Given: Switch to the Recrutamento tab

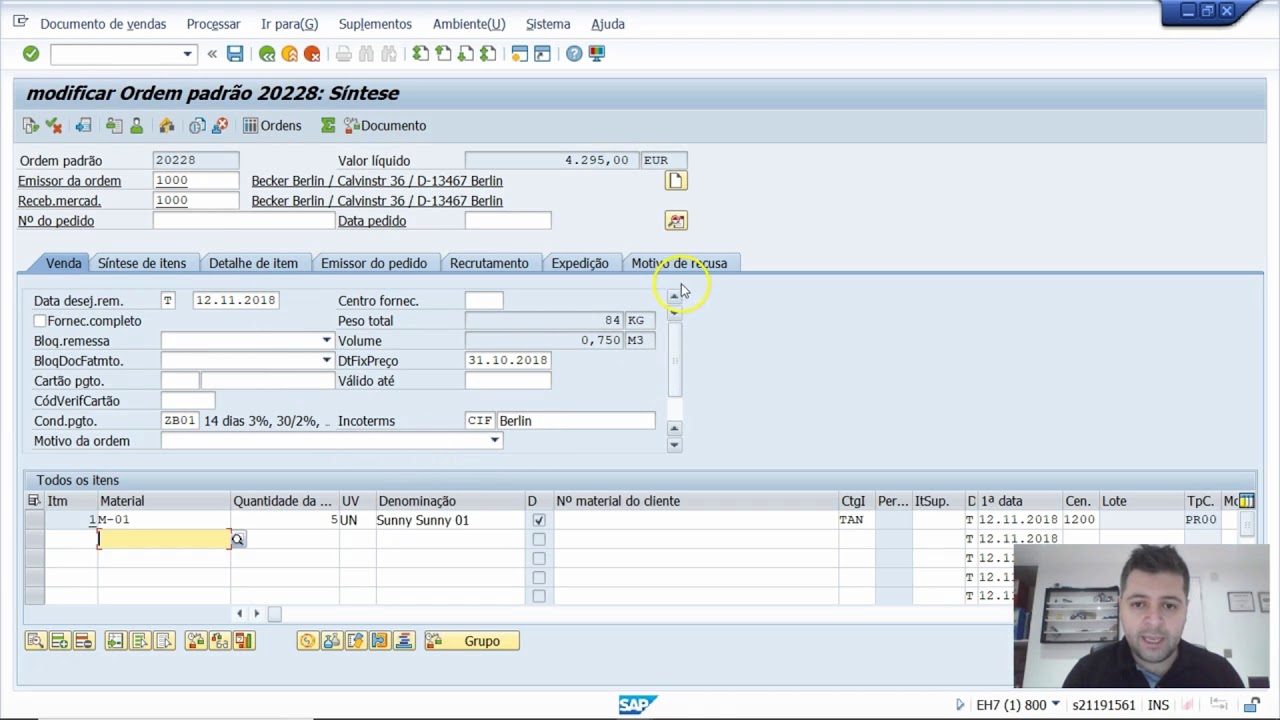Looking at the screenshot, I should pyautogui.click(x=489, y=263).
